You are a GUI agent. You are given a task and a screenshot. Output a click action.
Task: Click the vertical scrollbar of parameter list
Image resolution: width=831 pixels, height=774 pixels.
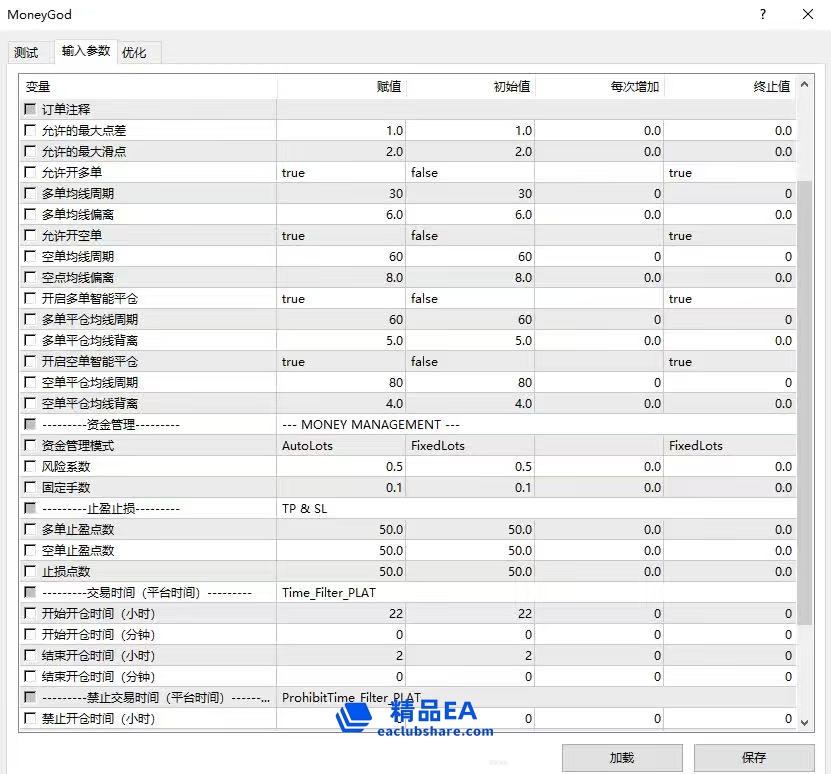(x=806, y=400)
